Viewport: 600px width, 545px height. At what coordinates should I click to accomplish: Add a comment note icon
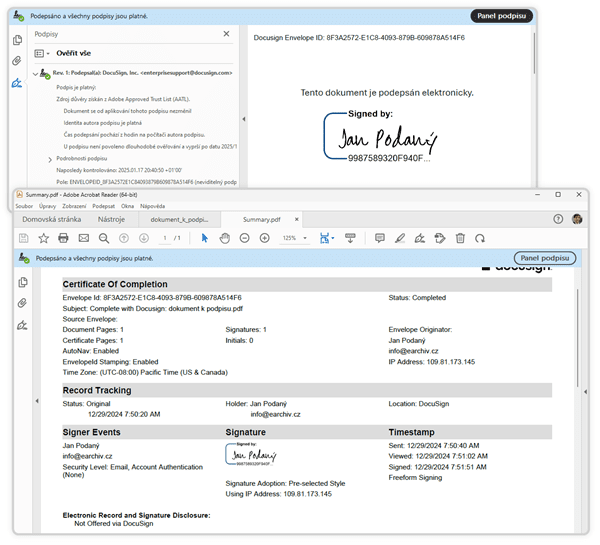point(380,238)
